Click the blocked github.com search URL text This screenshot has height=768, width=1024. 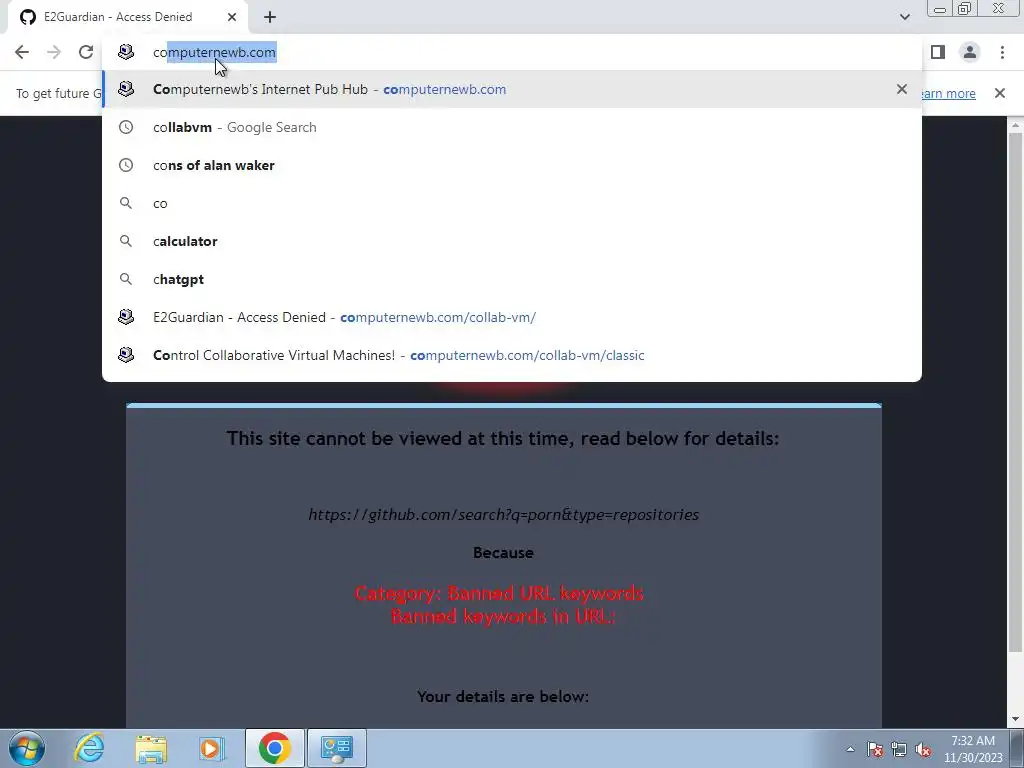504,515
